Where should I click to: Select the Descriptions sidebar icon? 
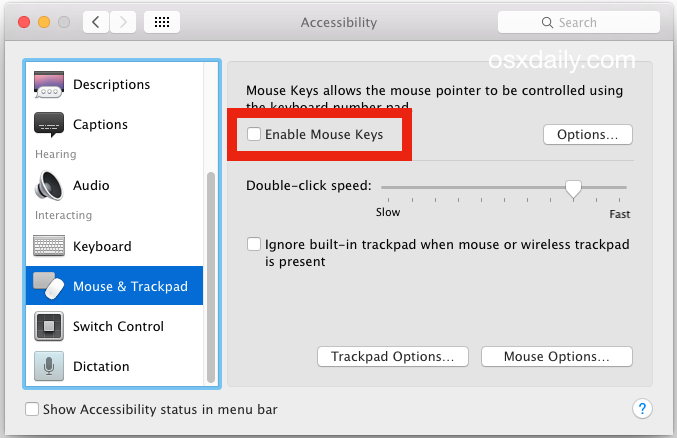[49, 84]
